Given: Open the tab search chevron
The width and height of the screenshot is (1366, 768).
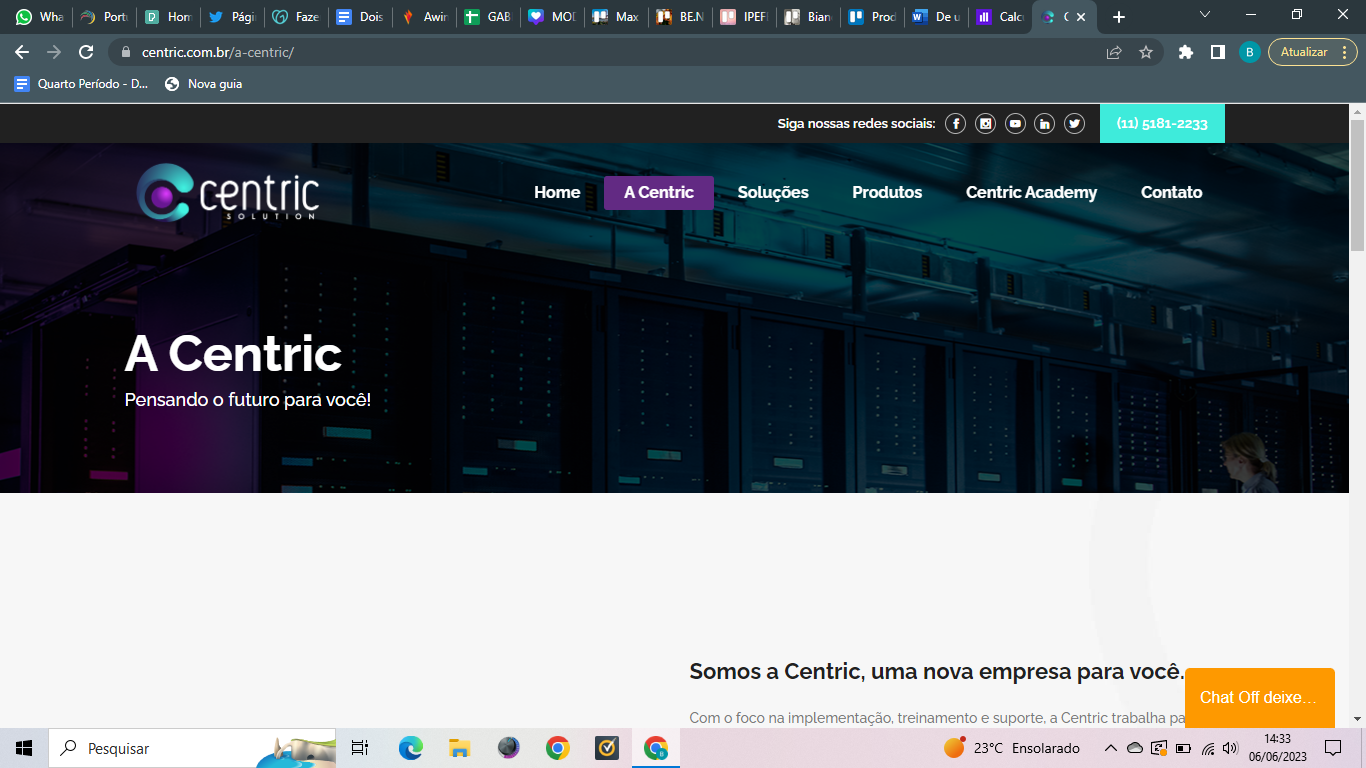Looking at the screenshot, I should coord(1205,15).
